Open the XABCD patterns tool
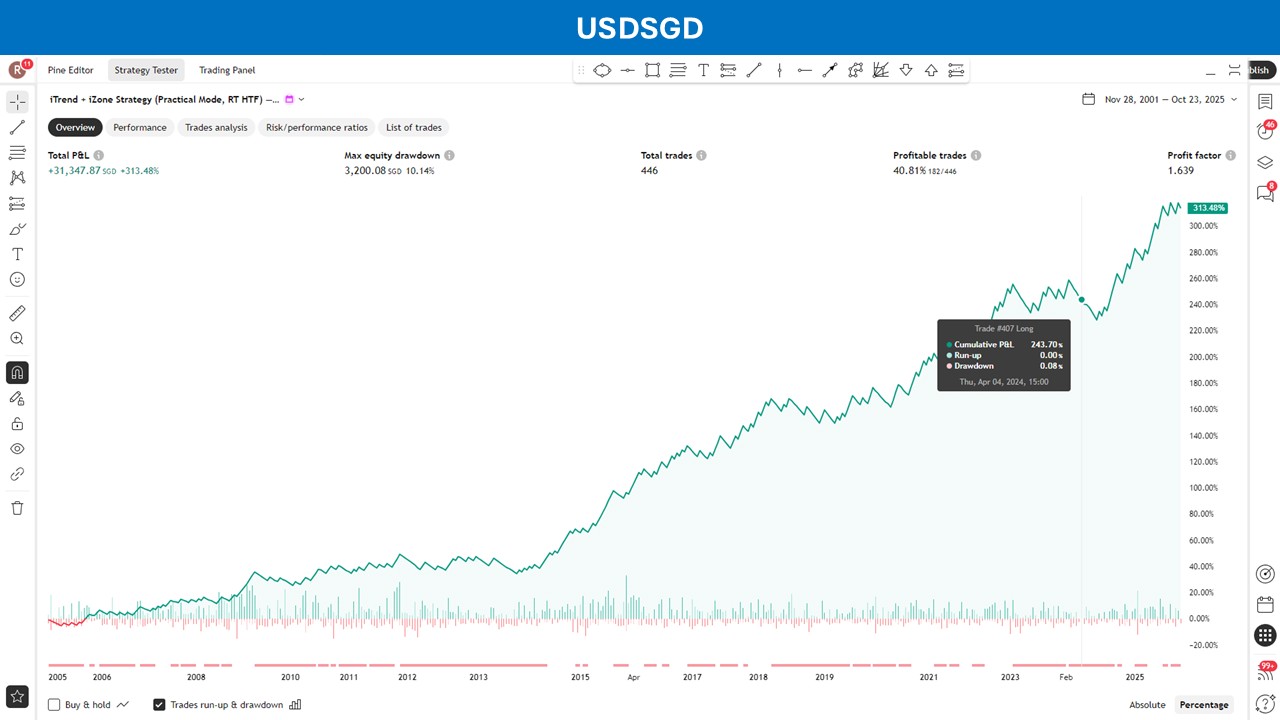 17,178
